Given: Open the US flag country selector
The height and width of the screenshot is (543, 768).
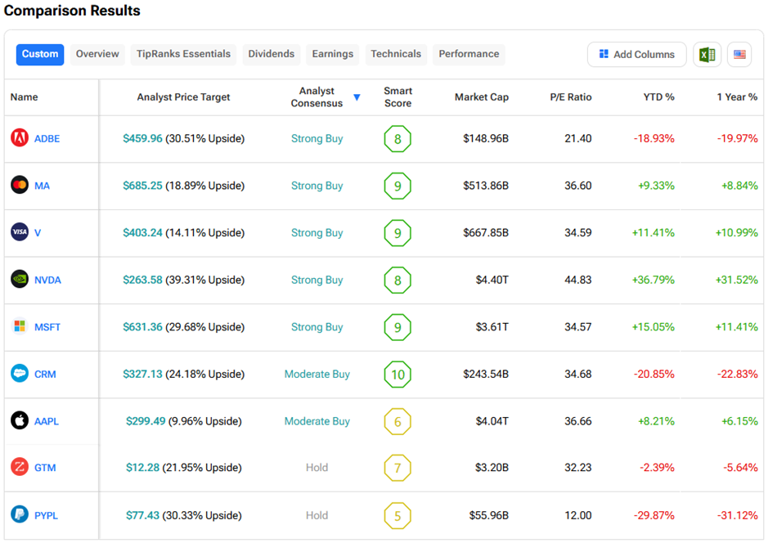Looking at the screenshot, I should (x=739, y=54).
